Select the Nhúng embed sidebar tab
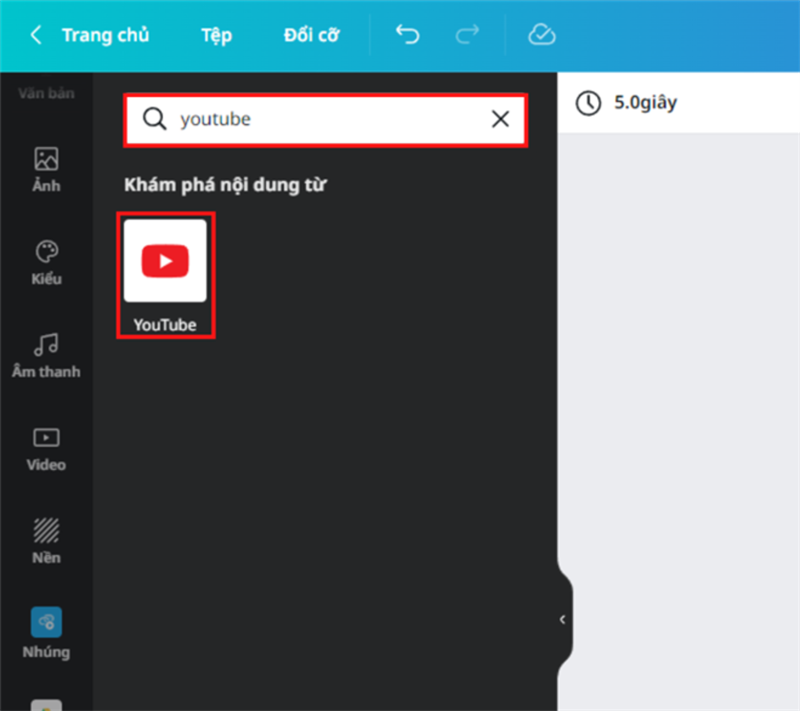 46,633
